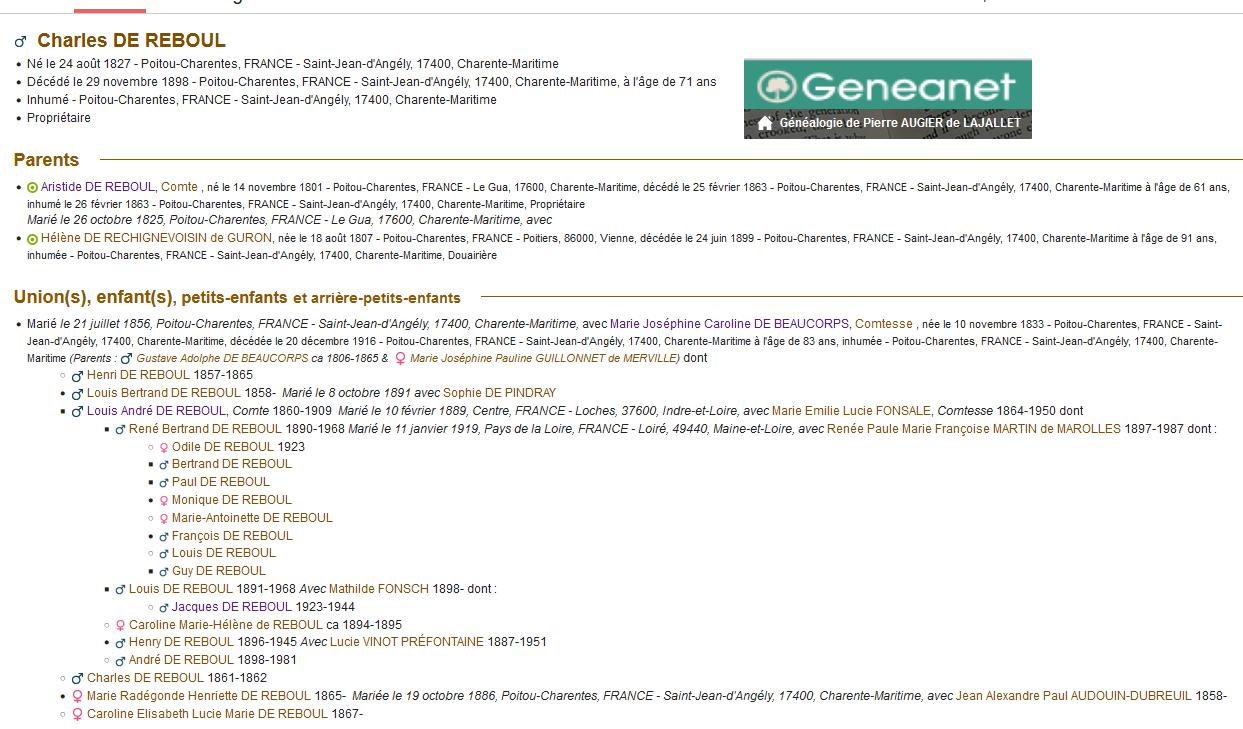The image size is (1243, 729).
Task: Click male symbol beside René Bertrand DE REBOUL
Action: [120, 430]
